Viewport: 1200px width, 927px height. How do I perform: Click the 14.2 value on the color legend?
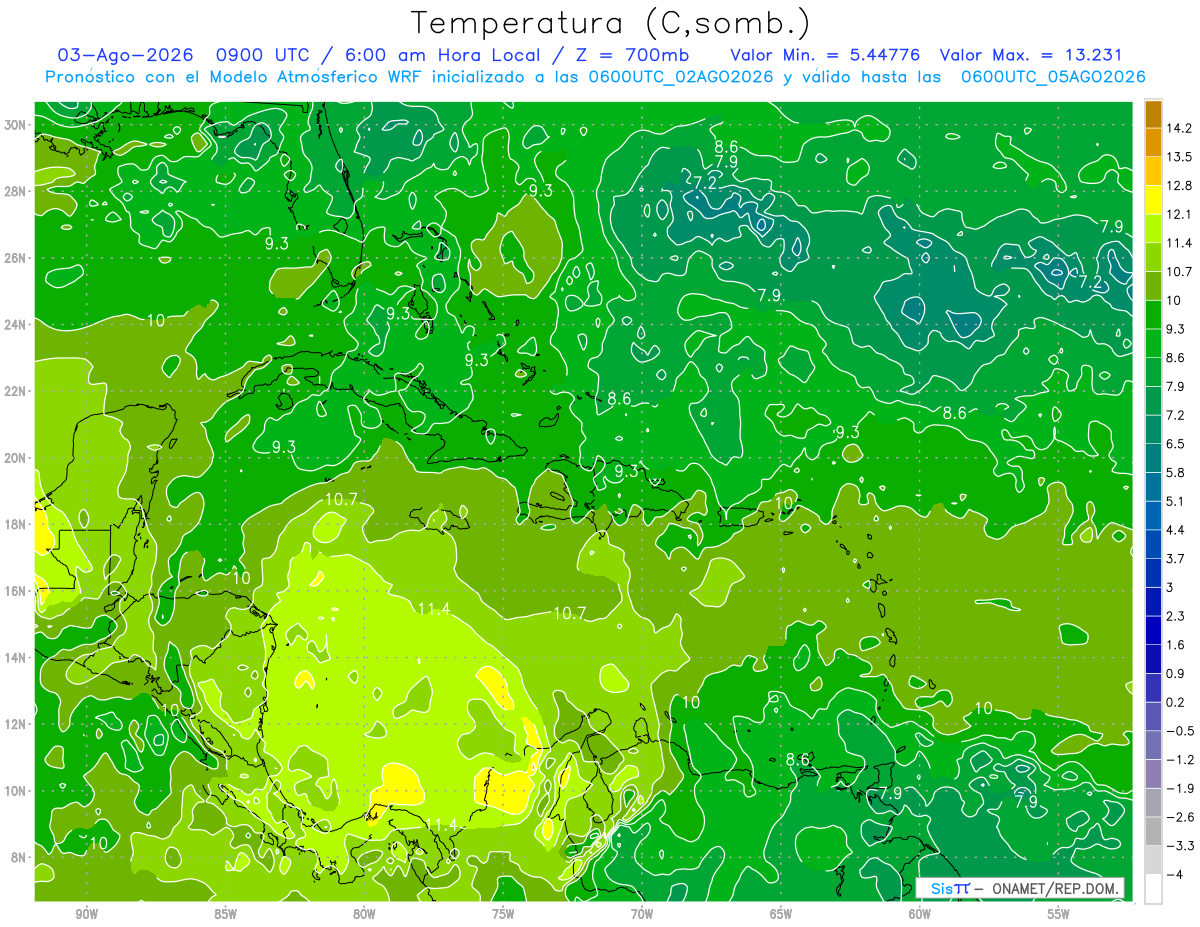[x=1178, y=128]
